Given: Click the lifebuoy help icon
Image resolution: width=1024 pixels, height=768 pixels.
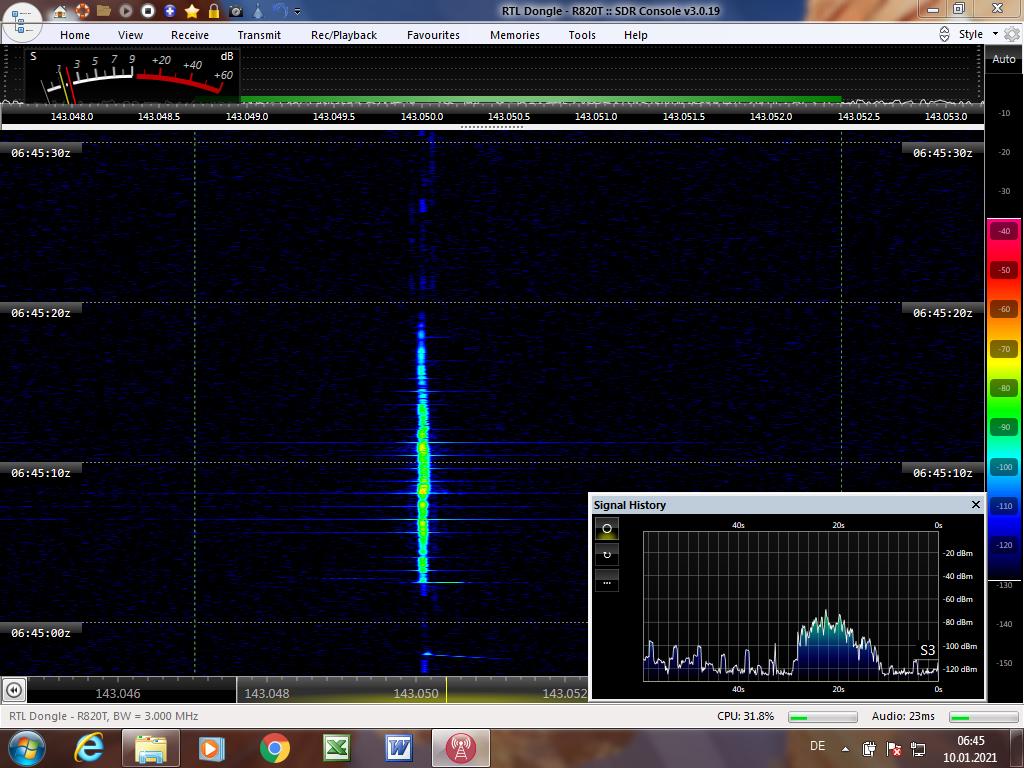Looking at the screenshot, I should pyautogui.click(x=82, y=11).
